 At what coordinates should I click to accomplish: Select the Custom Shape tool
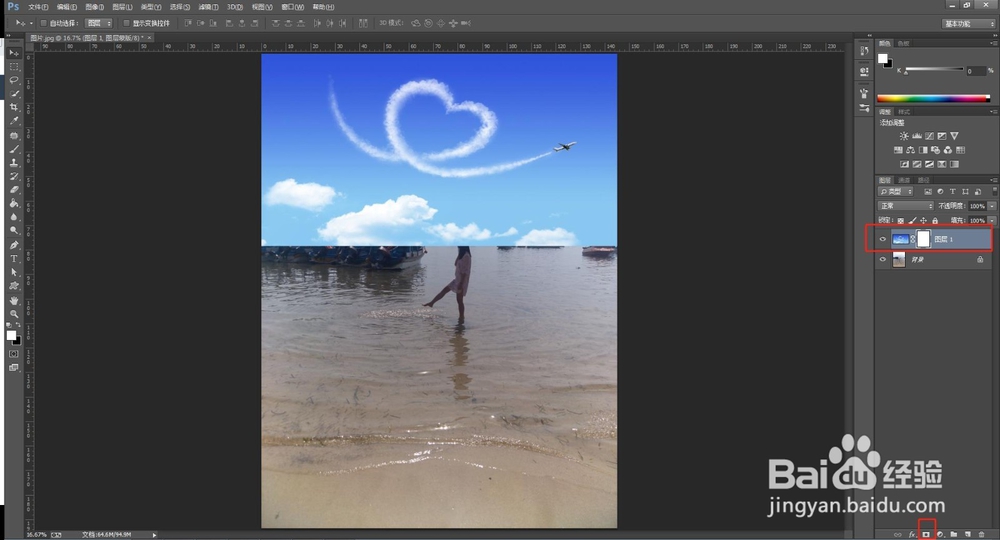point(14,286)
